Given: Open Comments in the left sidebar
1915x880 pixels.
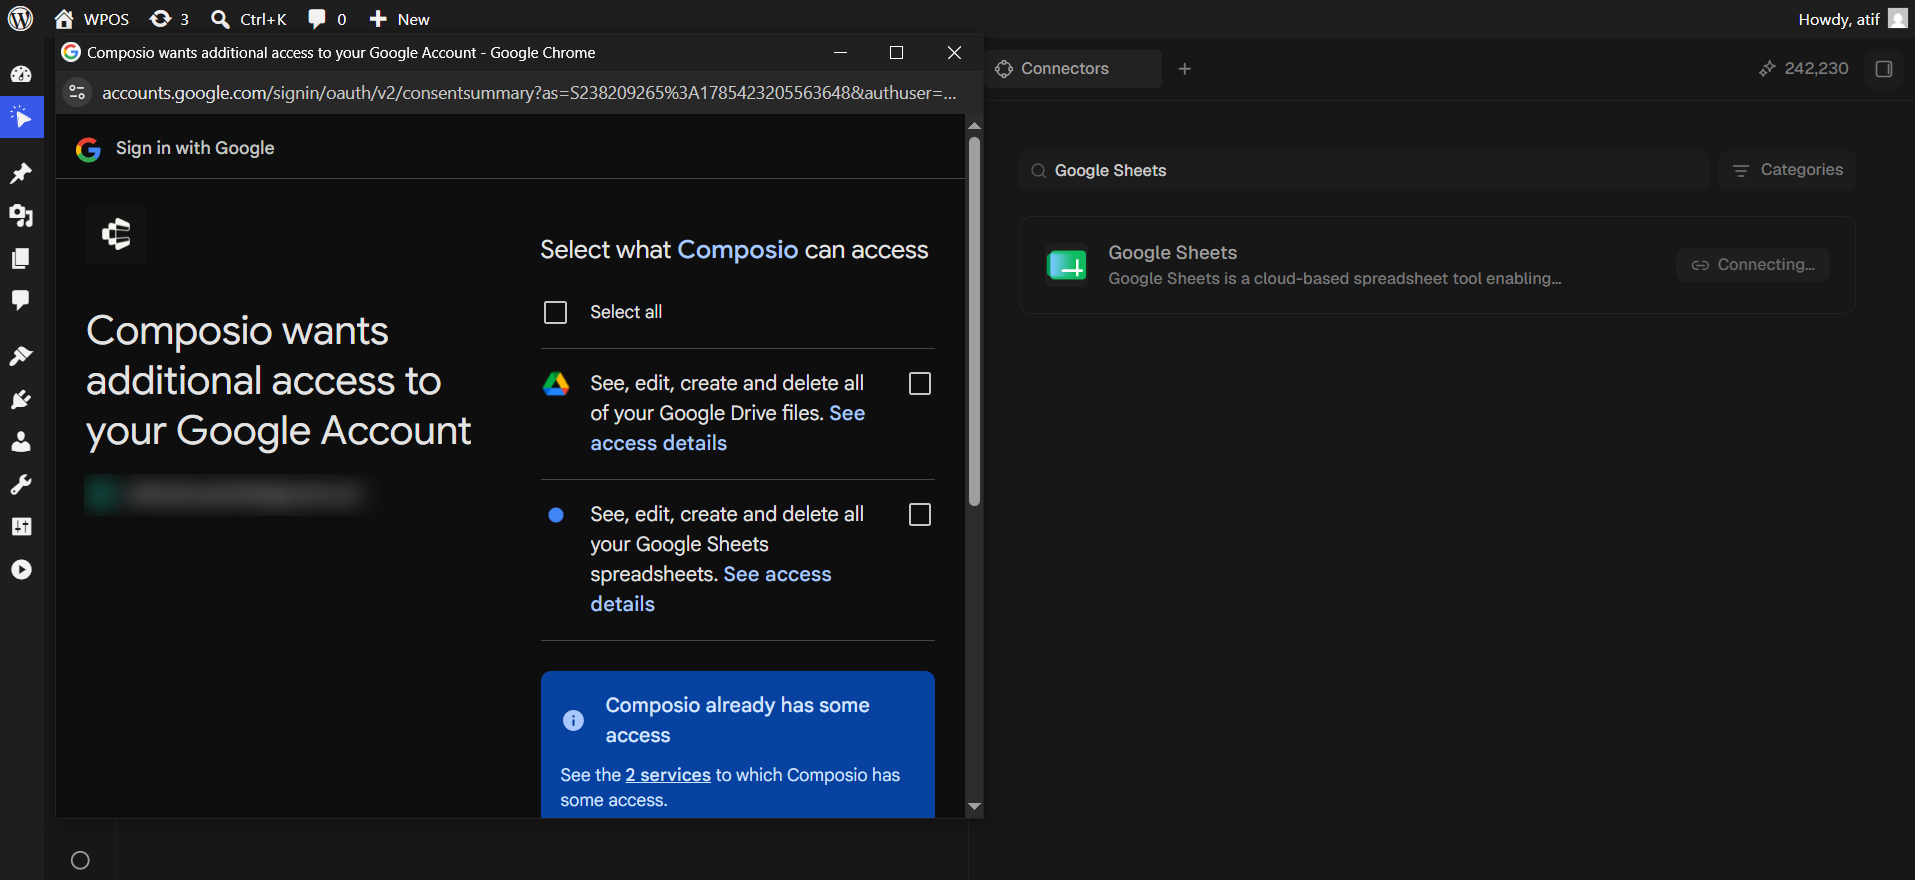Looking at the screenshot, I should (21, 300).
